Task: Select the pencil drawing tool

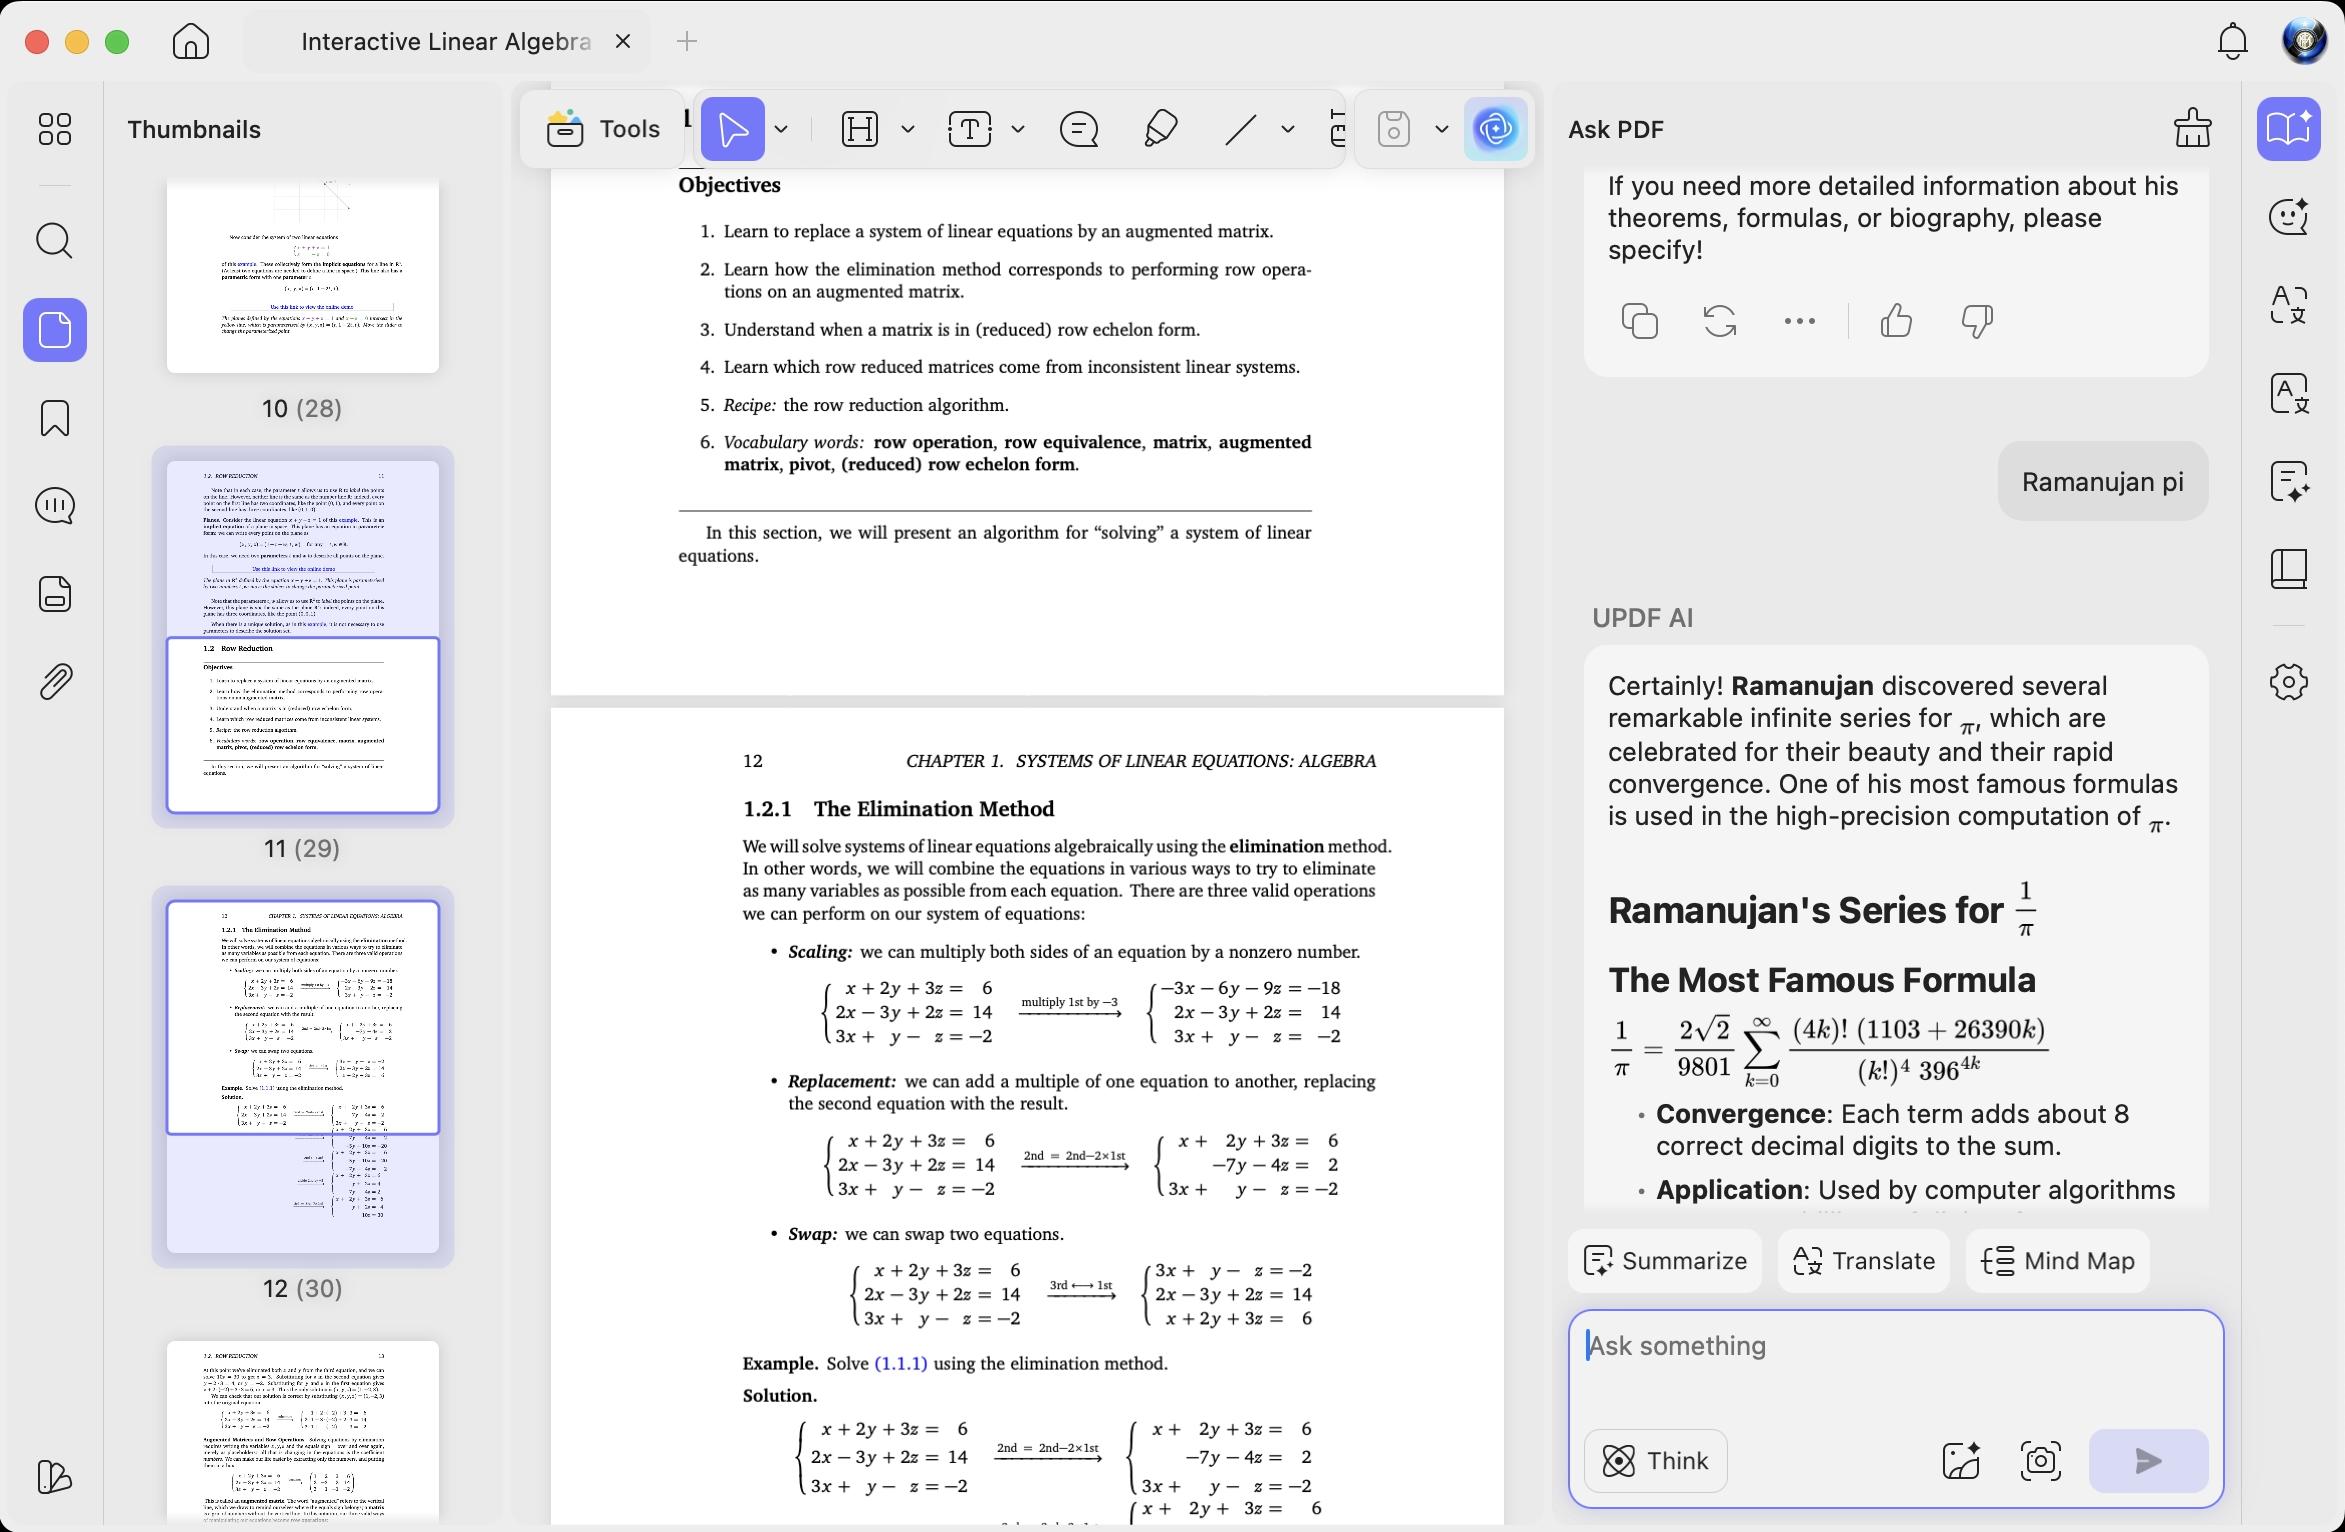Action: 1159,129
